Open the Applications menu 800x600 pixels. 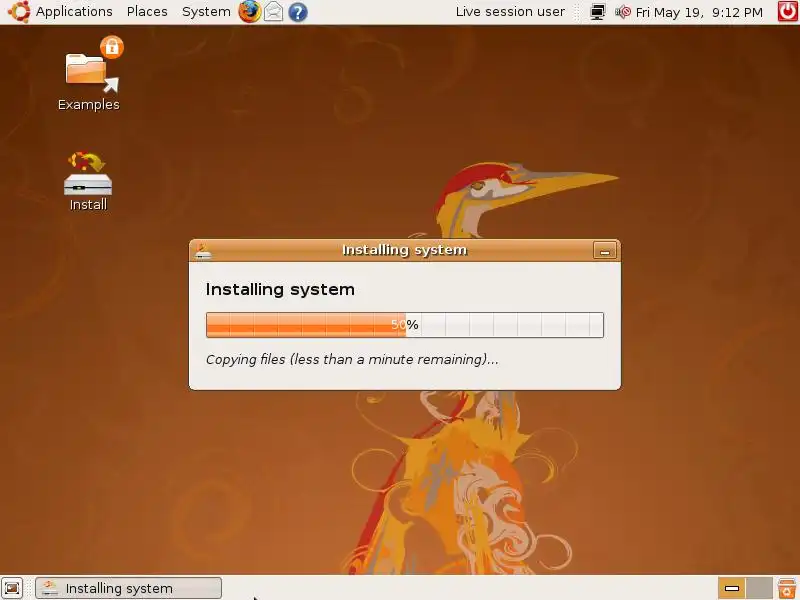point(74,12)
